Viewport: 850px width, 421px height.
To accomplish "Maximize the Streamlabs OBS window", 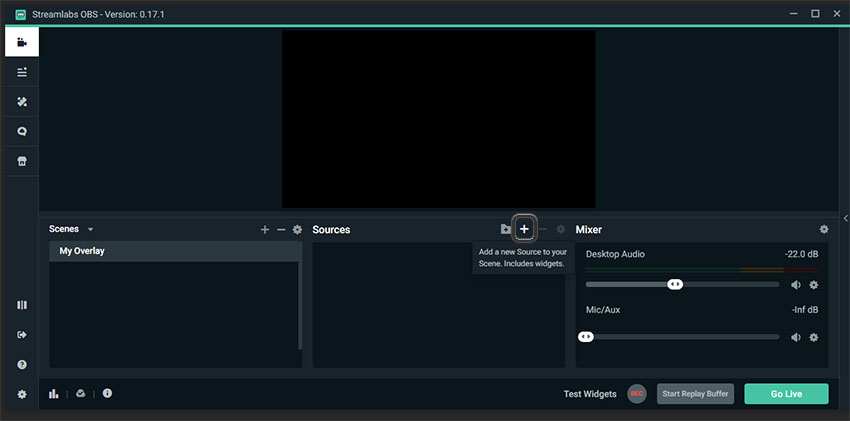I will tap(815, 14).
